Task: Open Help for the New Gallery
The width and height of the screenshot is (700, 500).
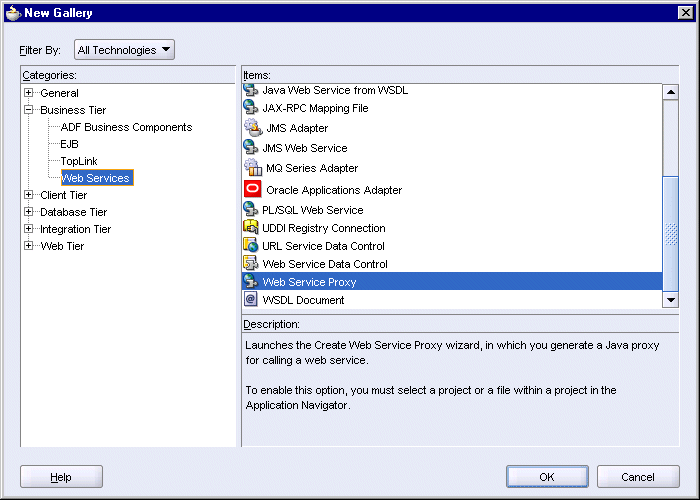Action: click(61, 477)
